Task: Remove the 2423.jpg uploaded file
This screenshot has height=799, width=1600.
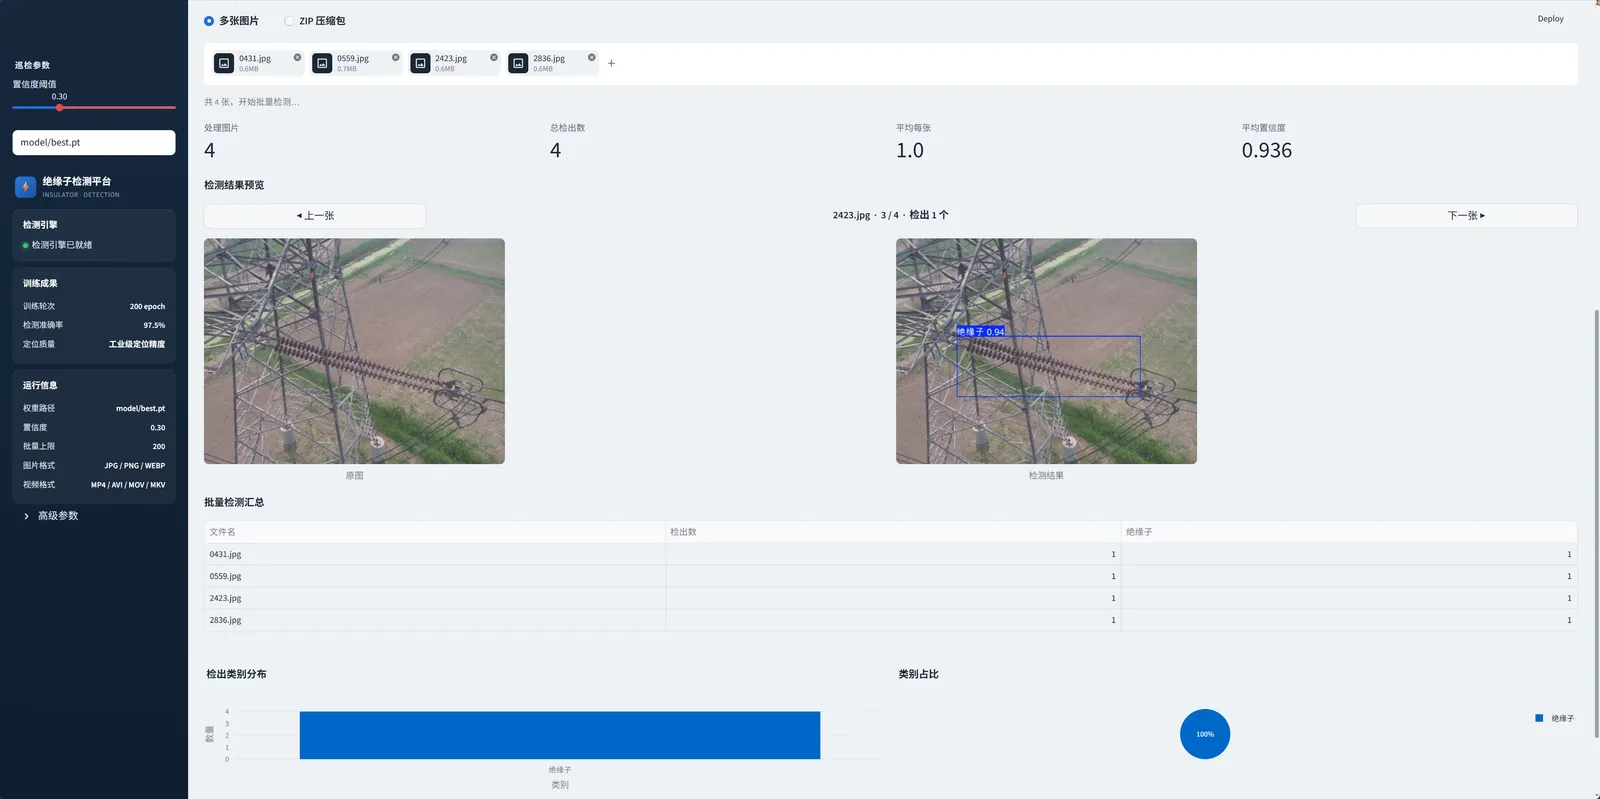Action: (493, 57)
